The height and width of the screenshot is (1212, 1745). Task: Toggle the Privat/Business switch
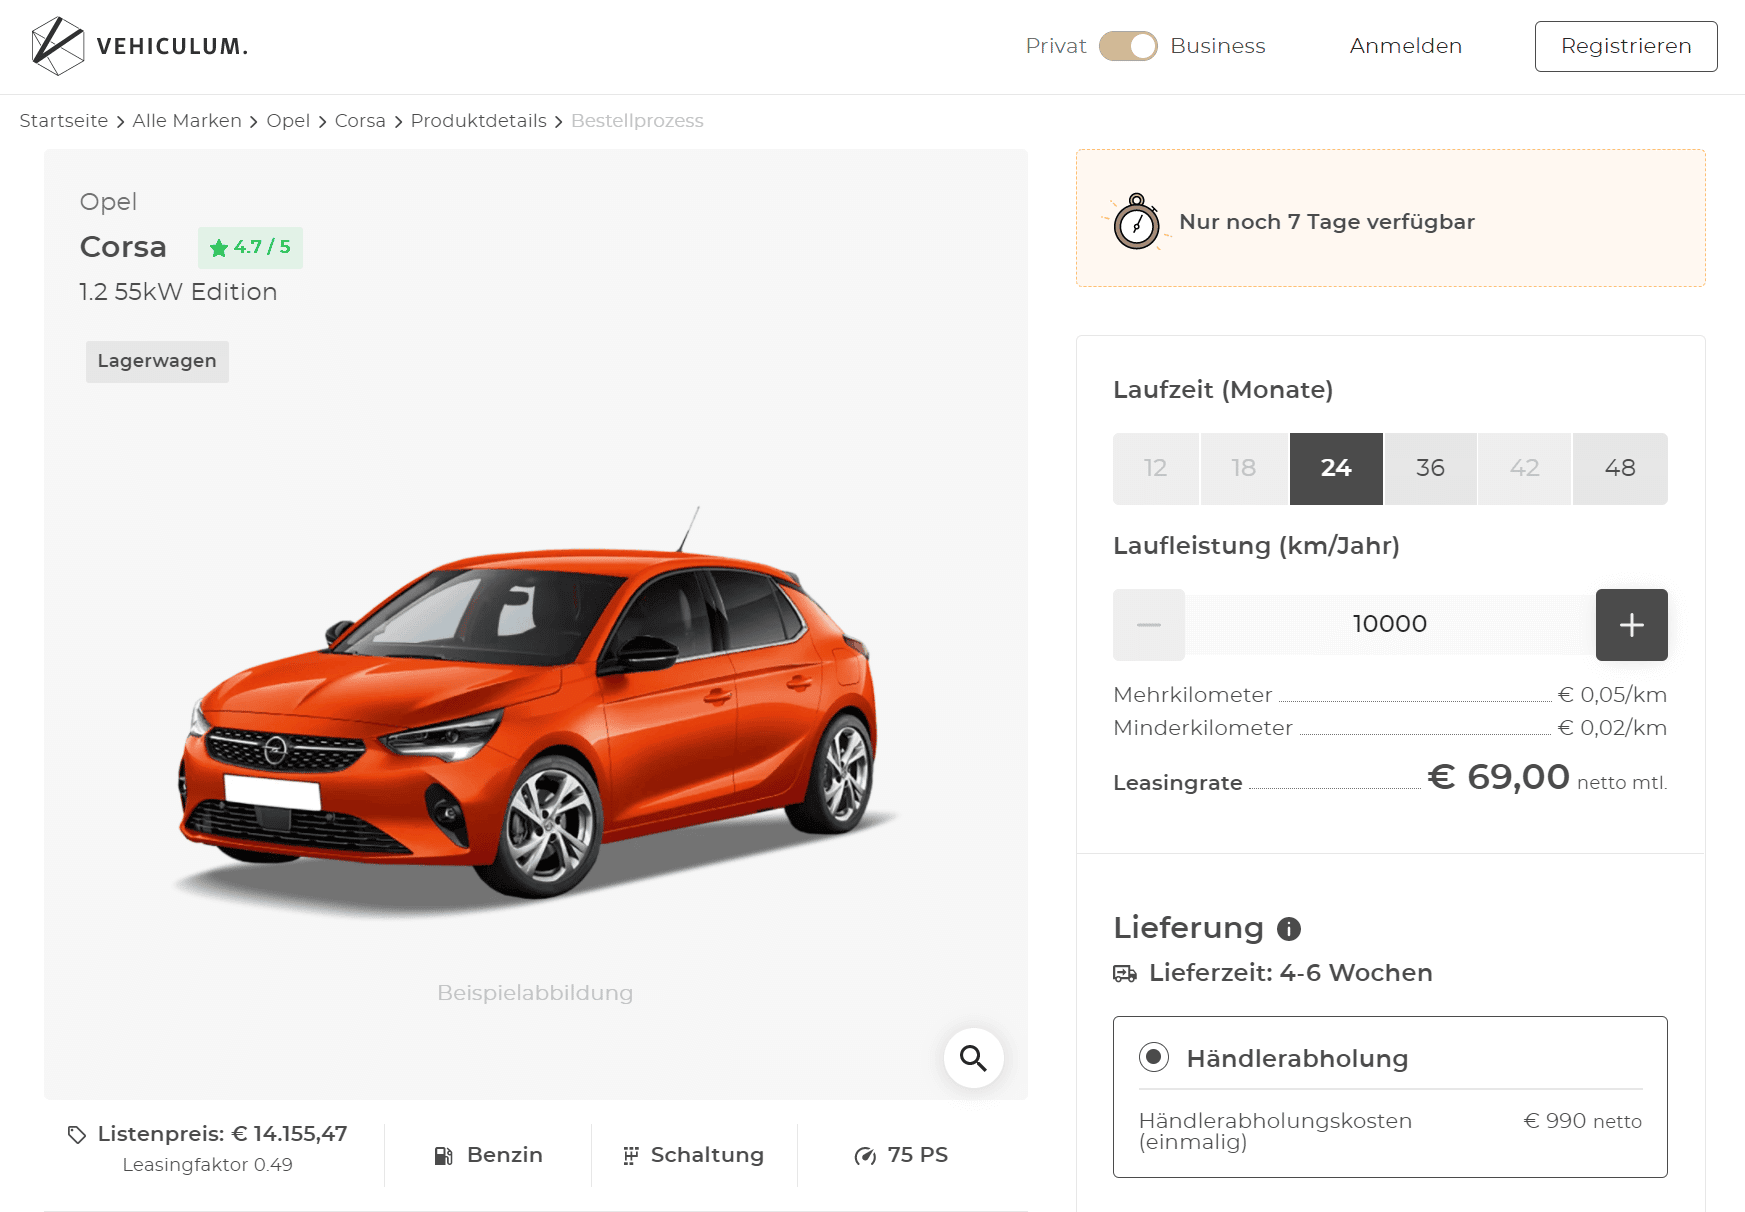pyautogui.click(x=1128, y=46)
